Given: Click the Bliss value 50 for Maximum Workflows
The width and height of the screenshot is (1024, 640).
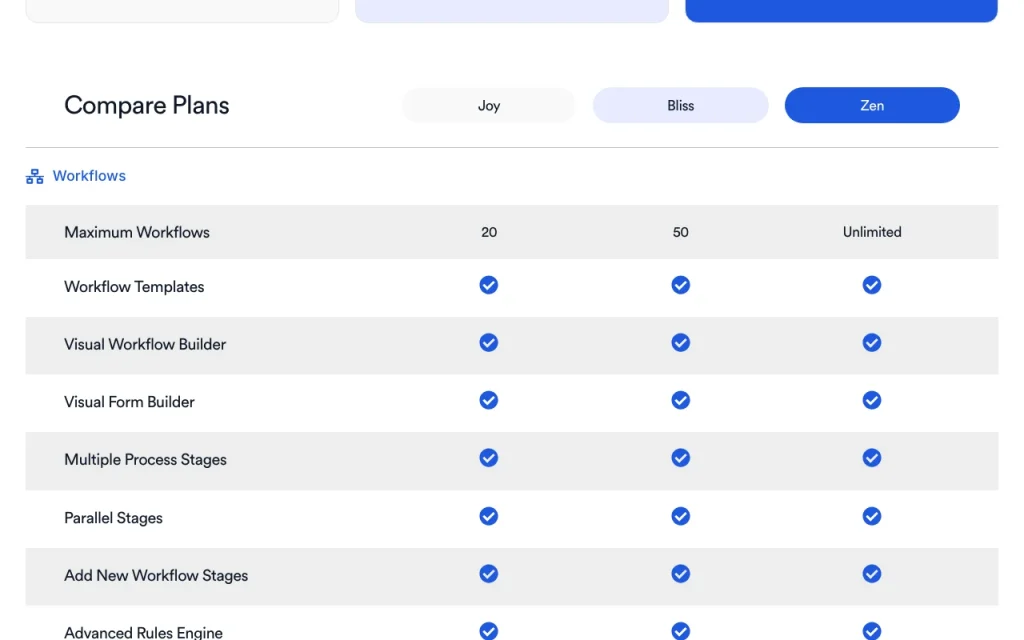Looking at the screenshot, I should (680, 232).
